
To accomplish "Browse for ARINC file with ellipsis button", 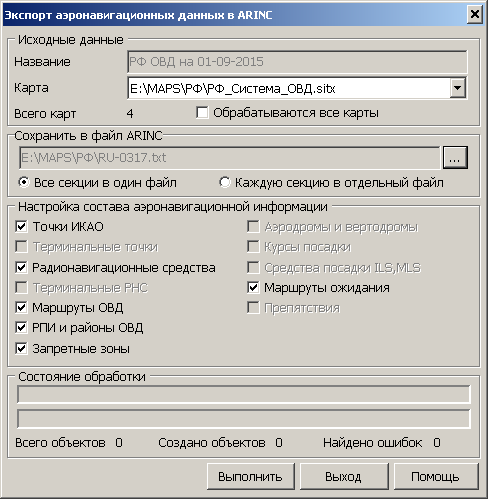I will (455, 157).
